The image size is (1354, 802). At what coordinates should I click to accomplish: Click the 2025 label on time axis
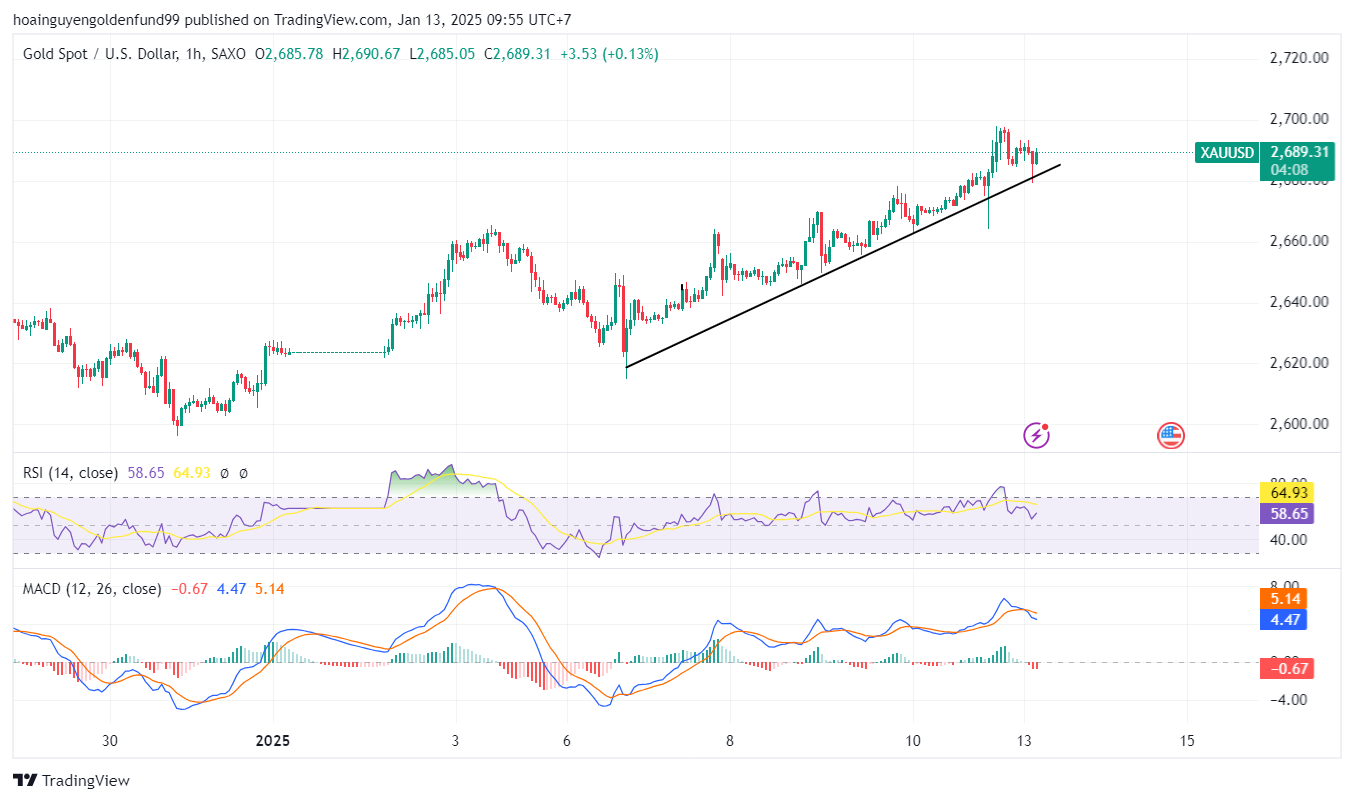click(272, 741)
